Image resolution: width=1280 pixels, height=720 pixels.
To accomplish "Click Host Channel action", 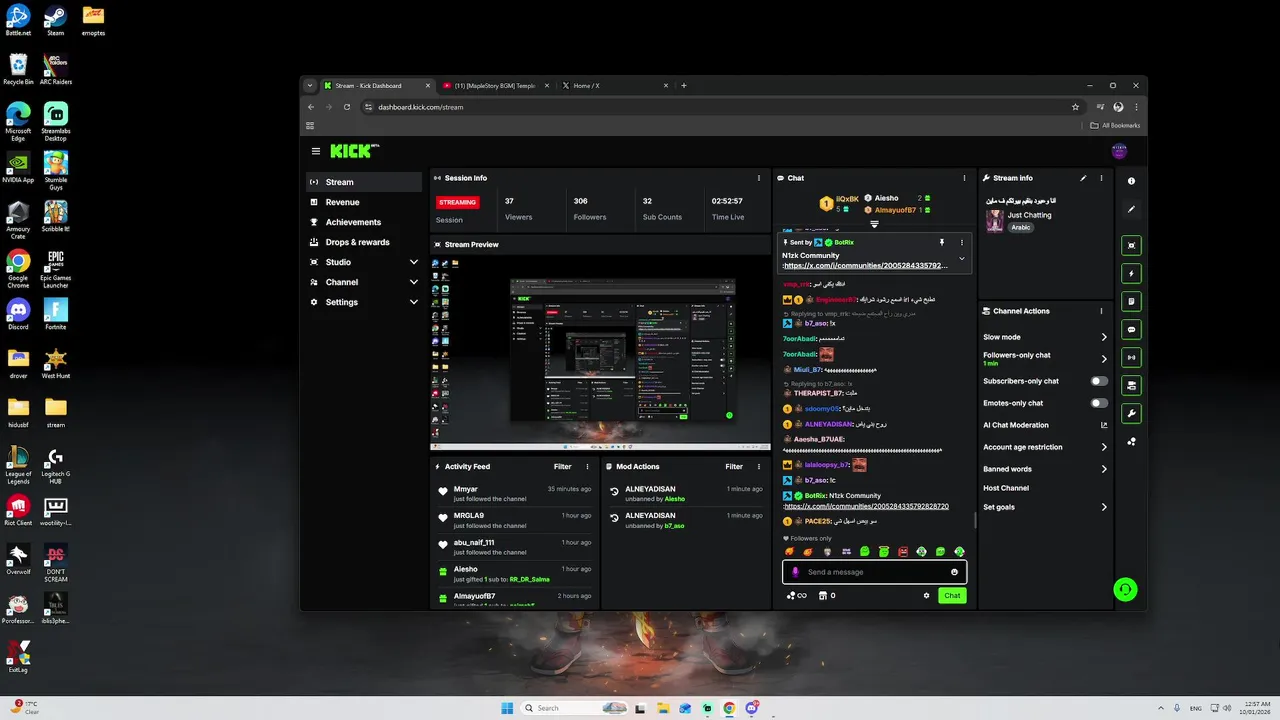I will 1006,488.
